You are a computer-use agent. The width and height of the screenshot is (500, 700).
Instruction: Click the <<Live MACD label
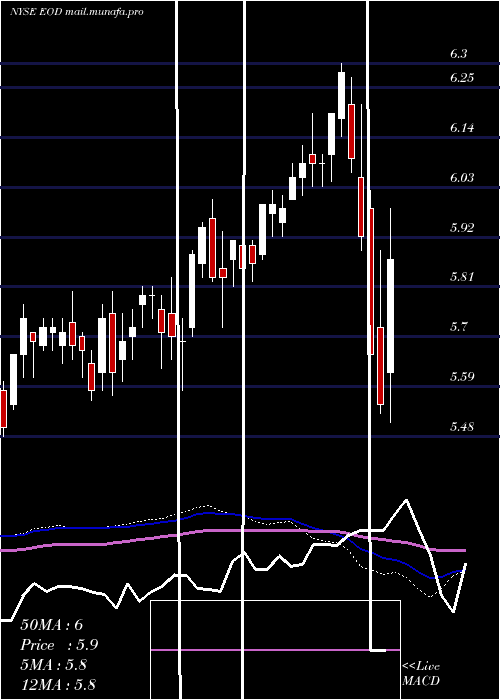click(421, 673)
